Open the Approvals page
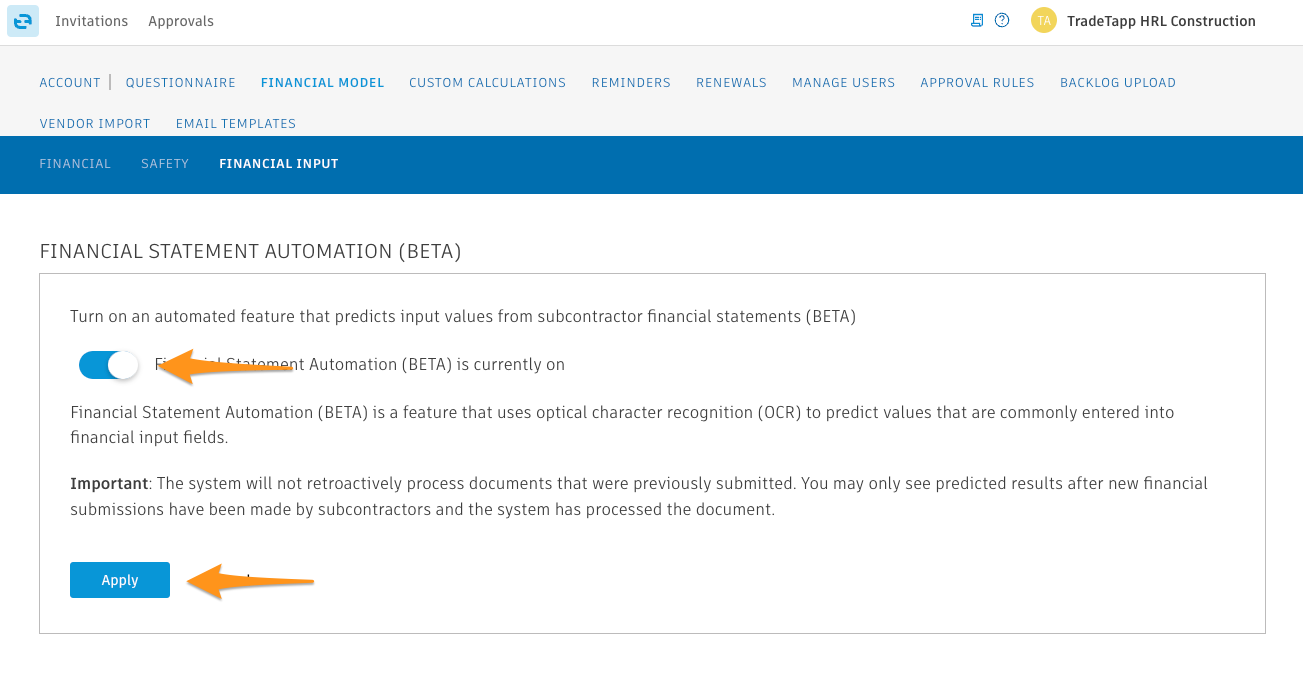1303x683 pixels. point(181,21)
